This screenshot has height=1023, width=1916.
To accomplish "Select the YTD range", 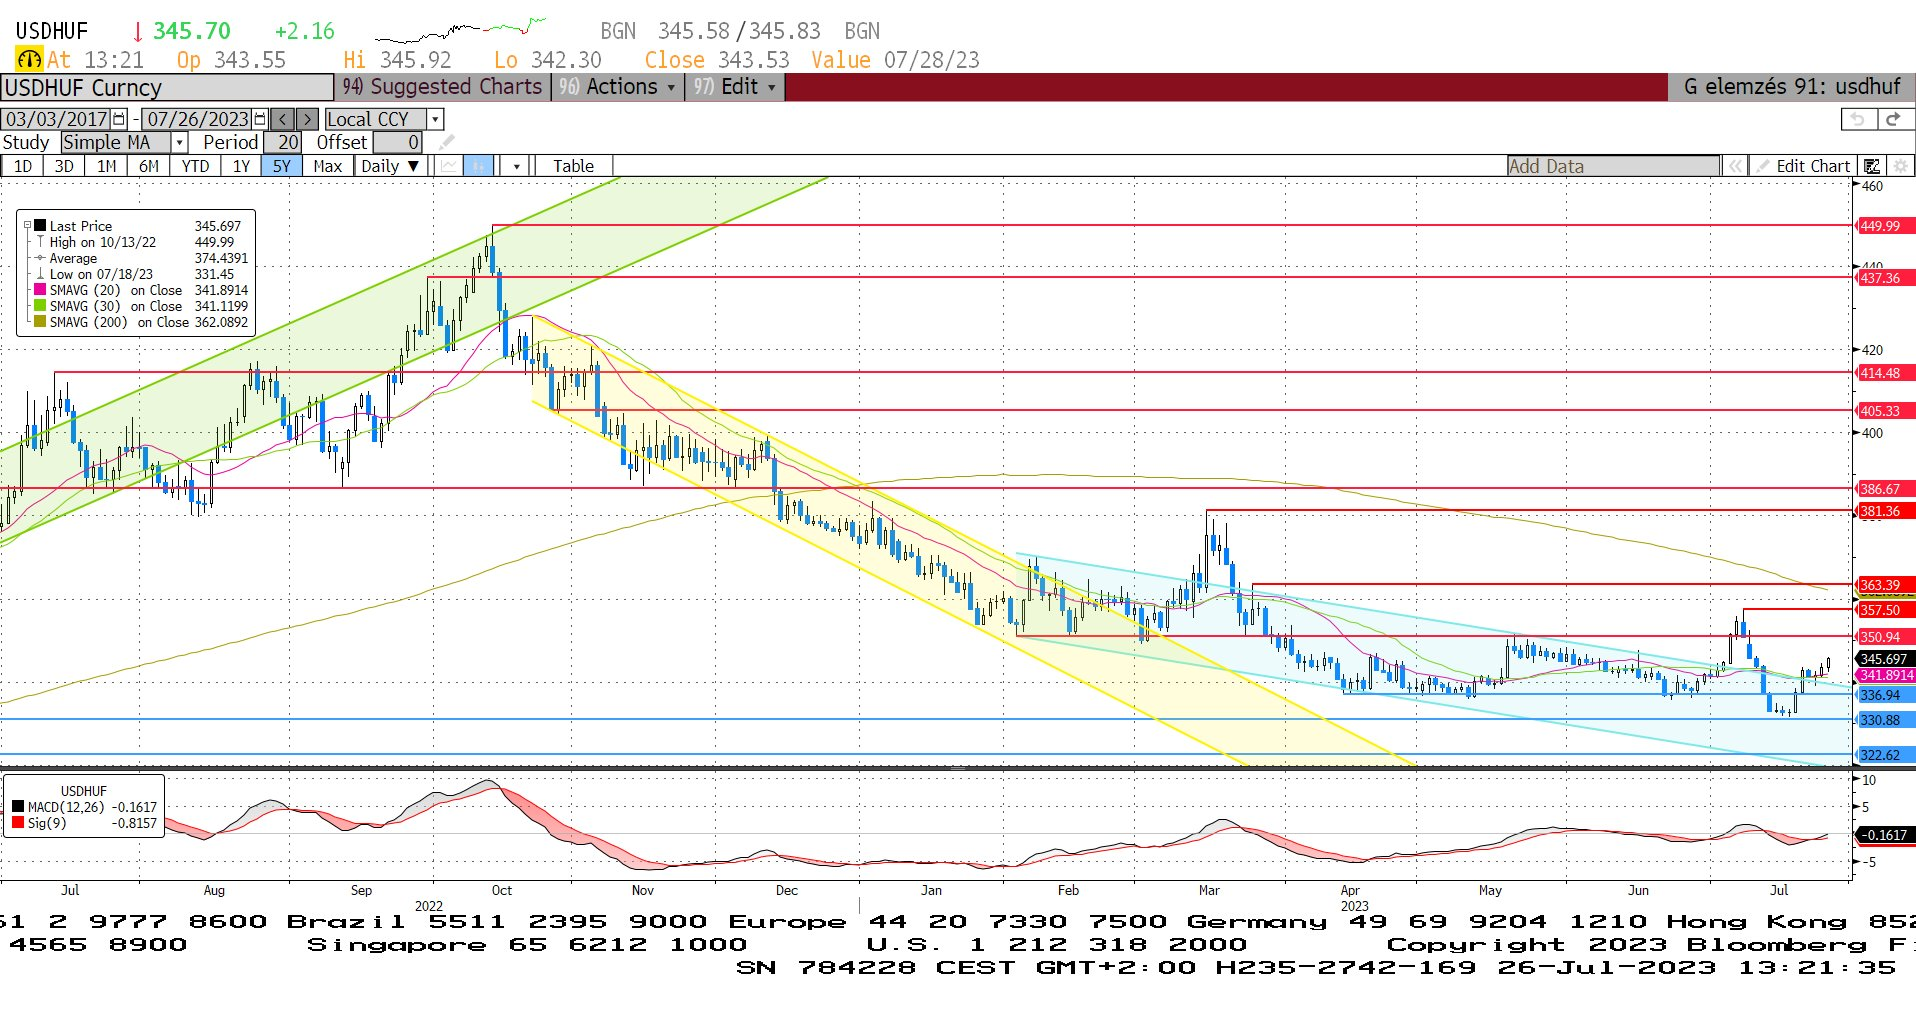I will point(195,166).
